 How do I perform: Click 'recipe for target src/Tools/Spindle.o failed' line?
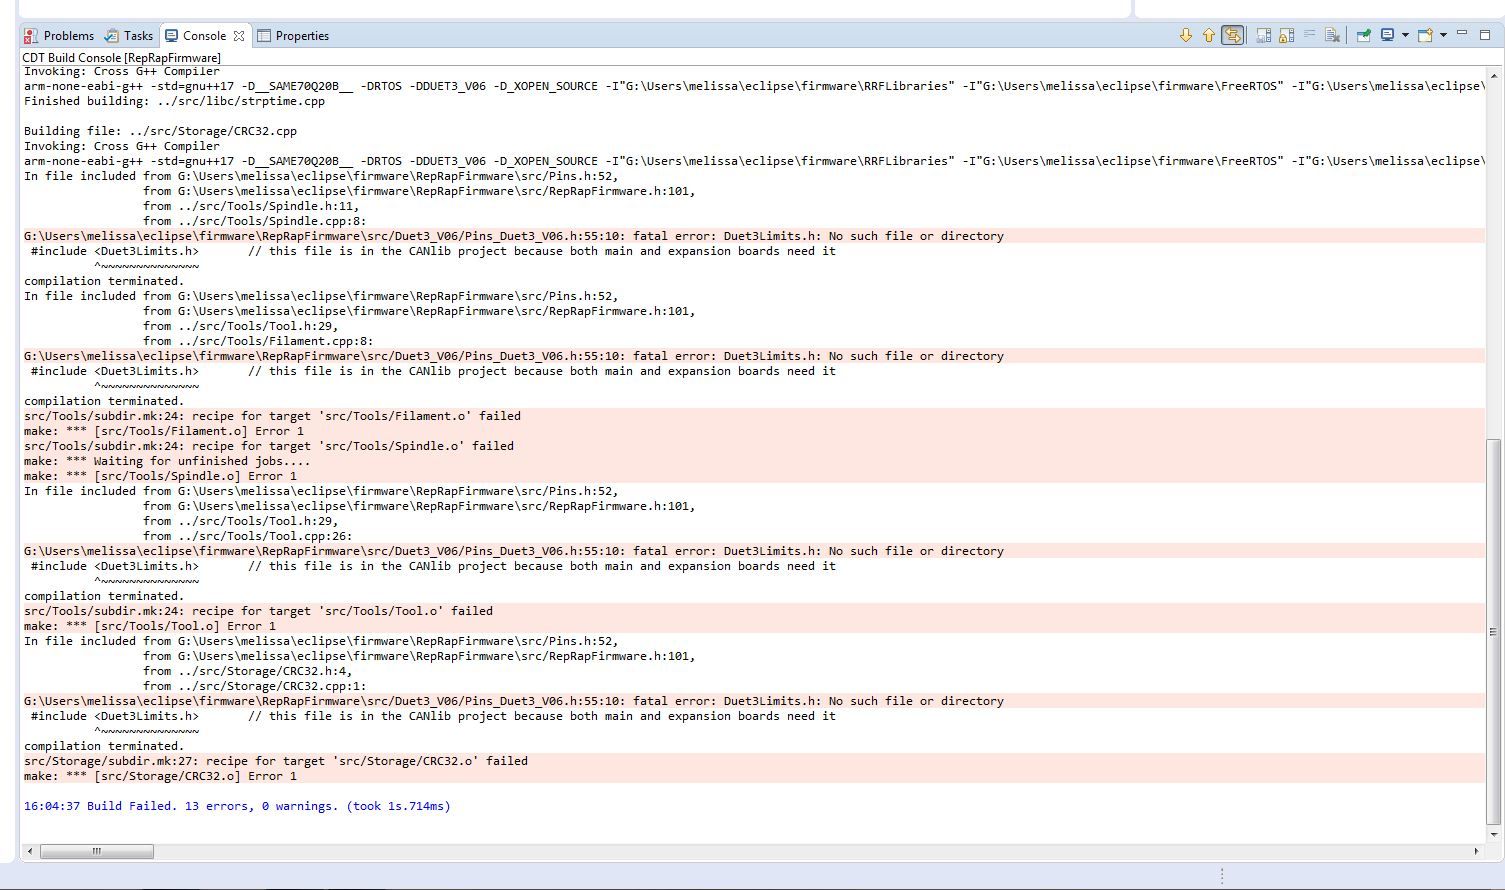pos(269,446)
